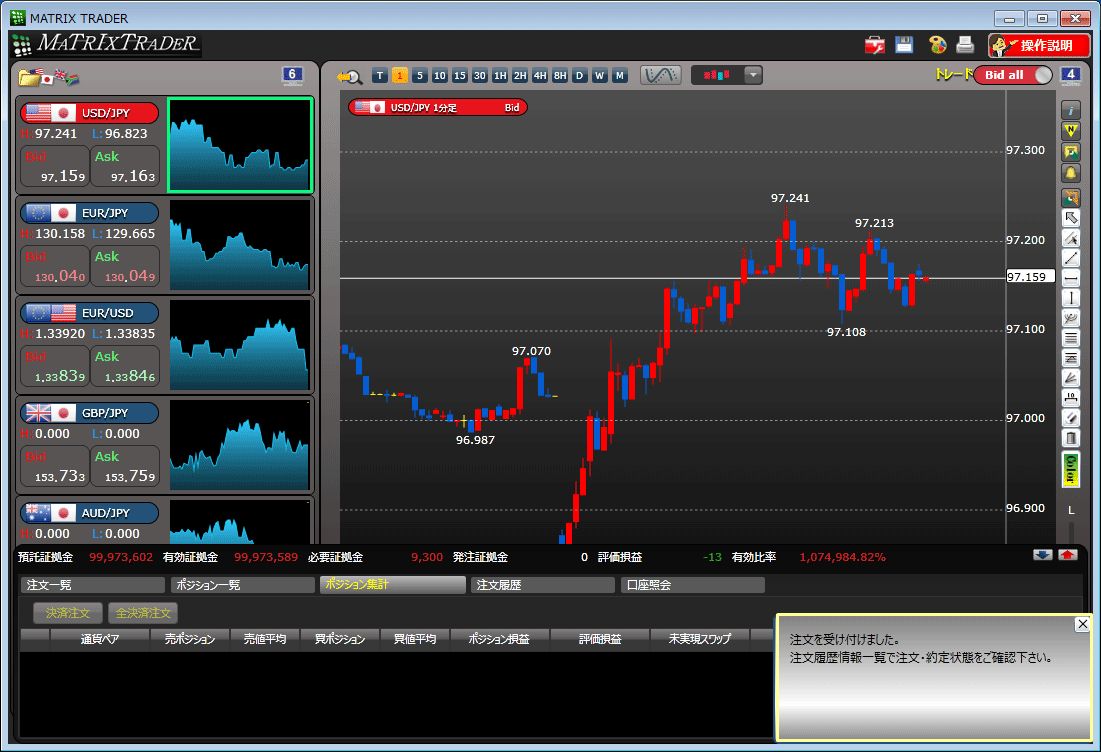Close the order accepted notification popup
Viewport: 1101px width, 752px height.
1082,624
